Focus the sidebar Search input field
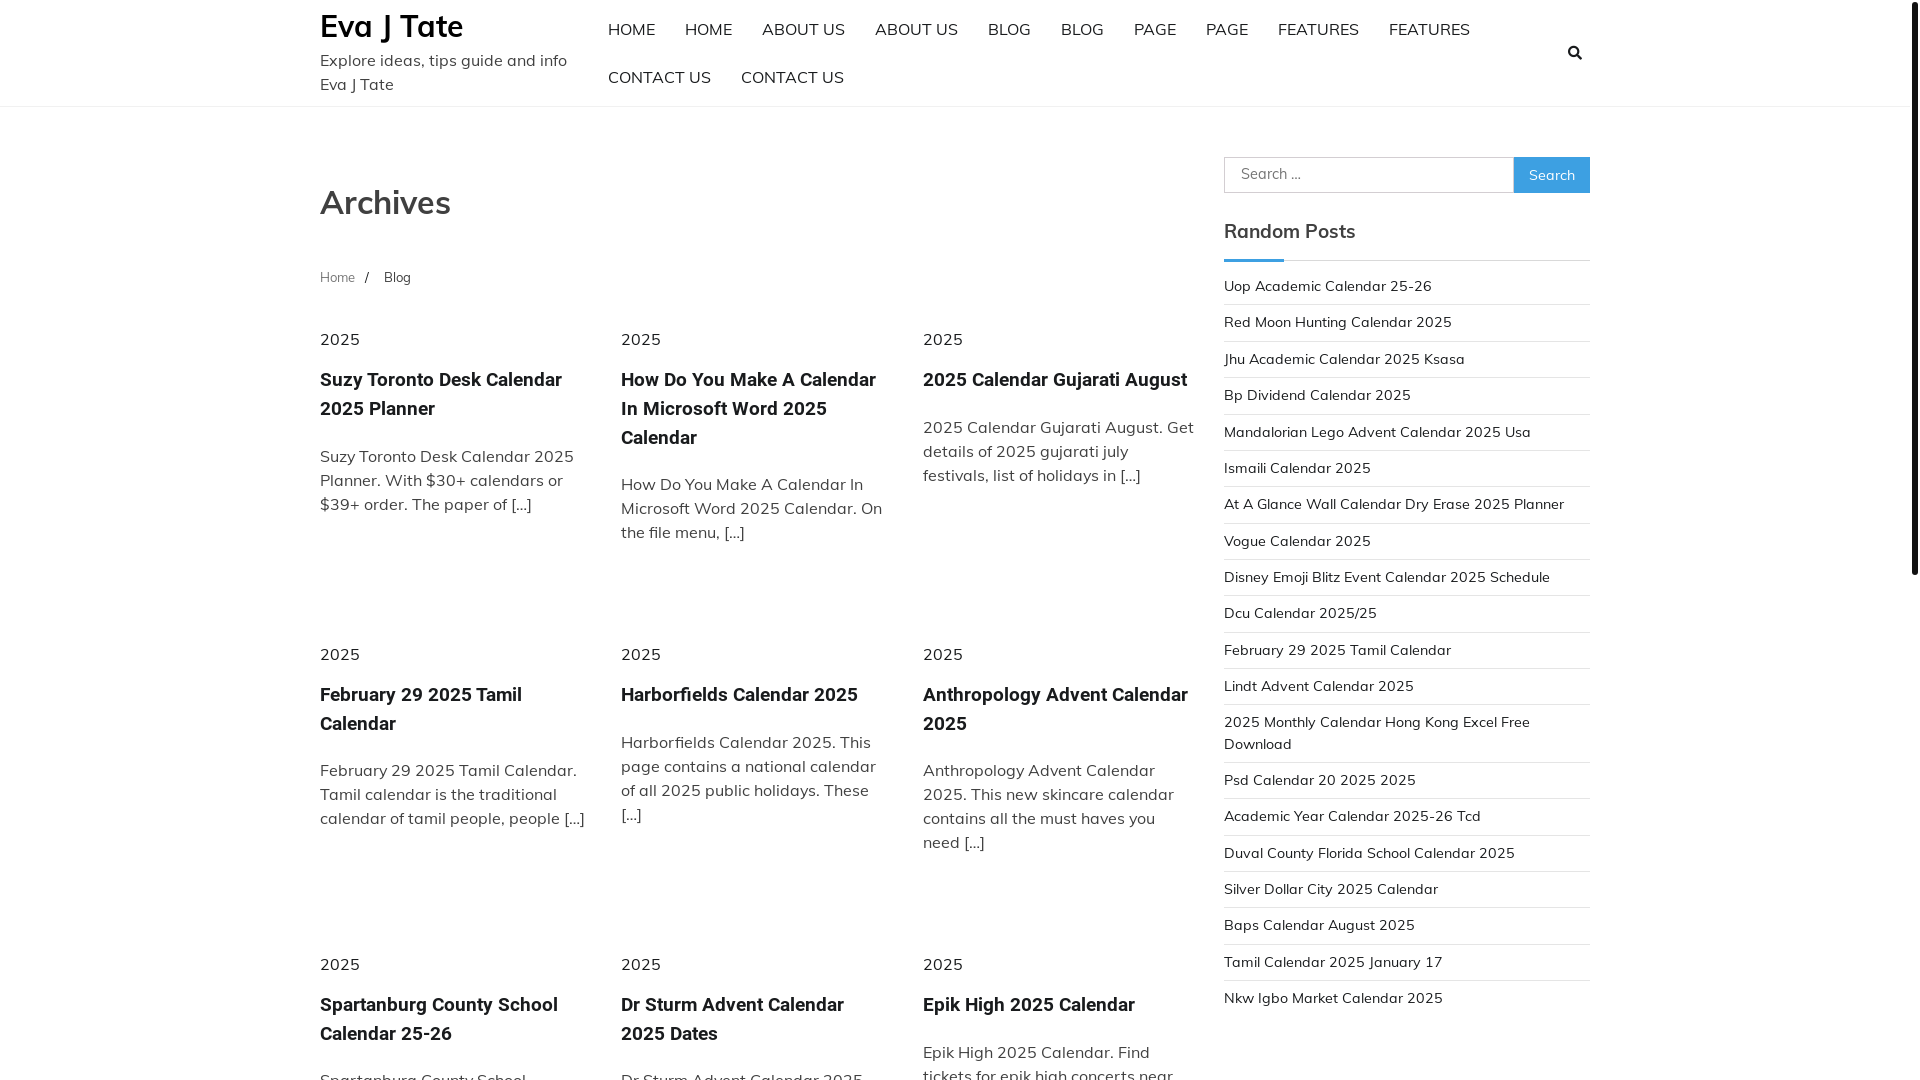 [x=1368, y=175]
